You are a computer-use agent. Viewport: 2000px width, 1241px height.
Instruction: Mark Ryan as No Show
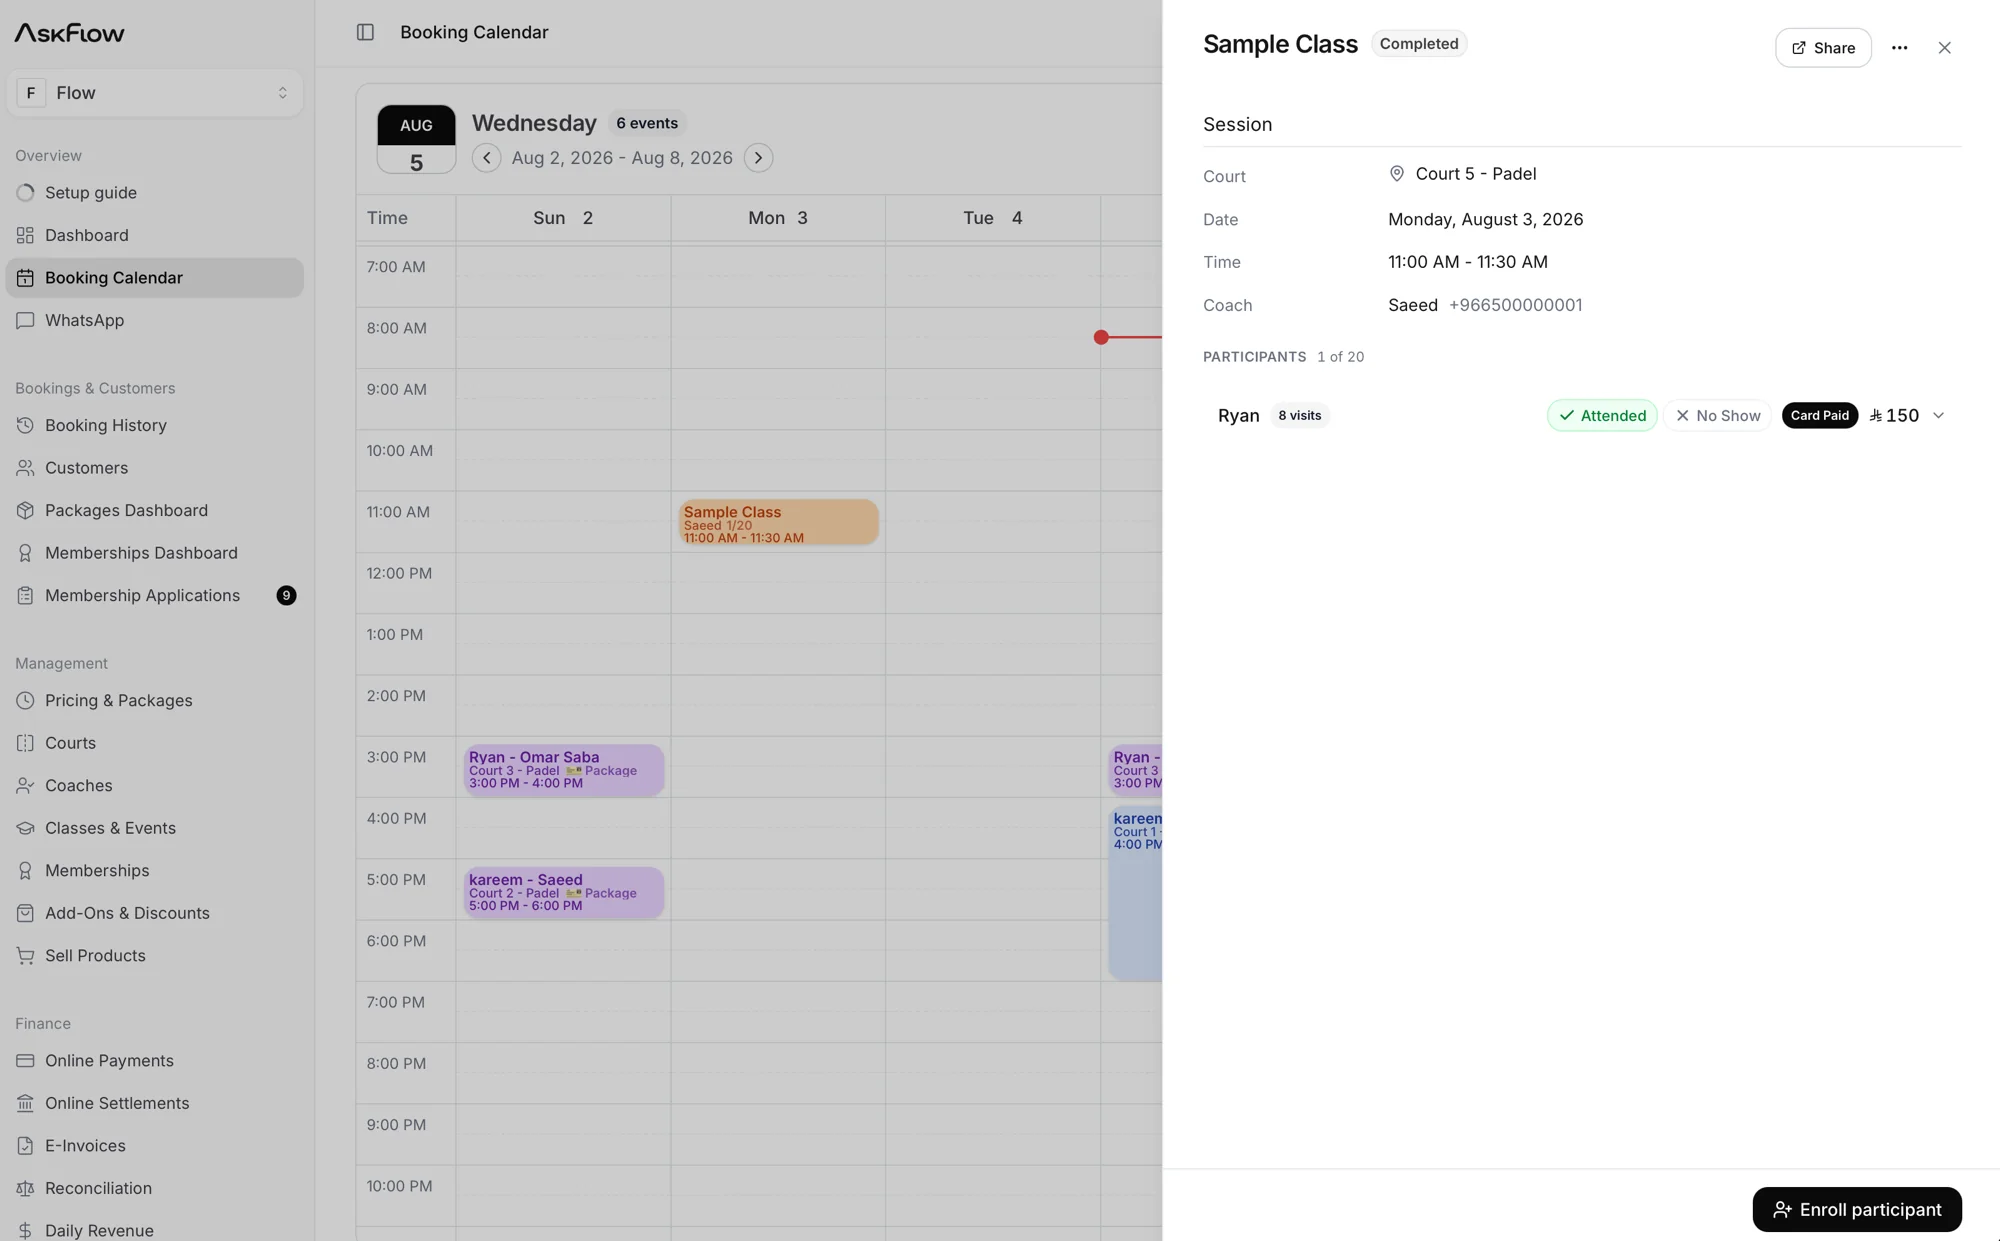click(x=1717, y=415)
